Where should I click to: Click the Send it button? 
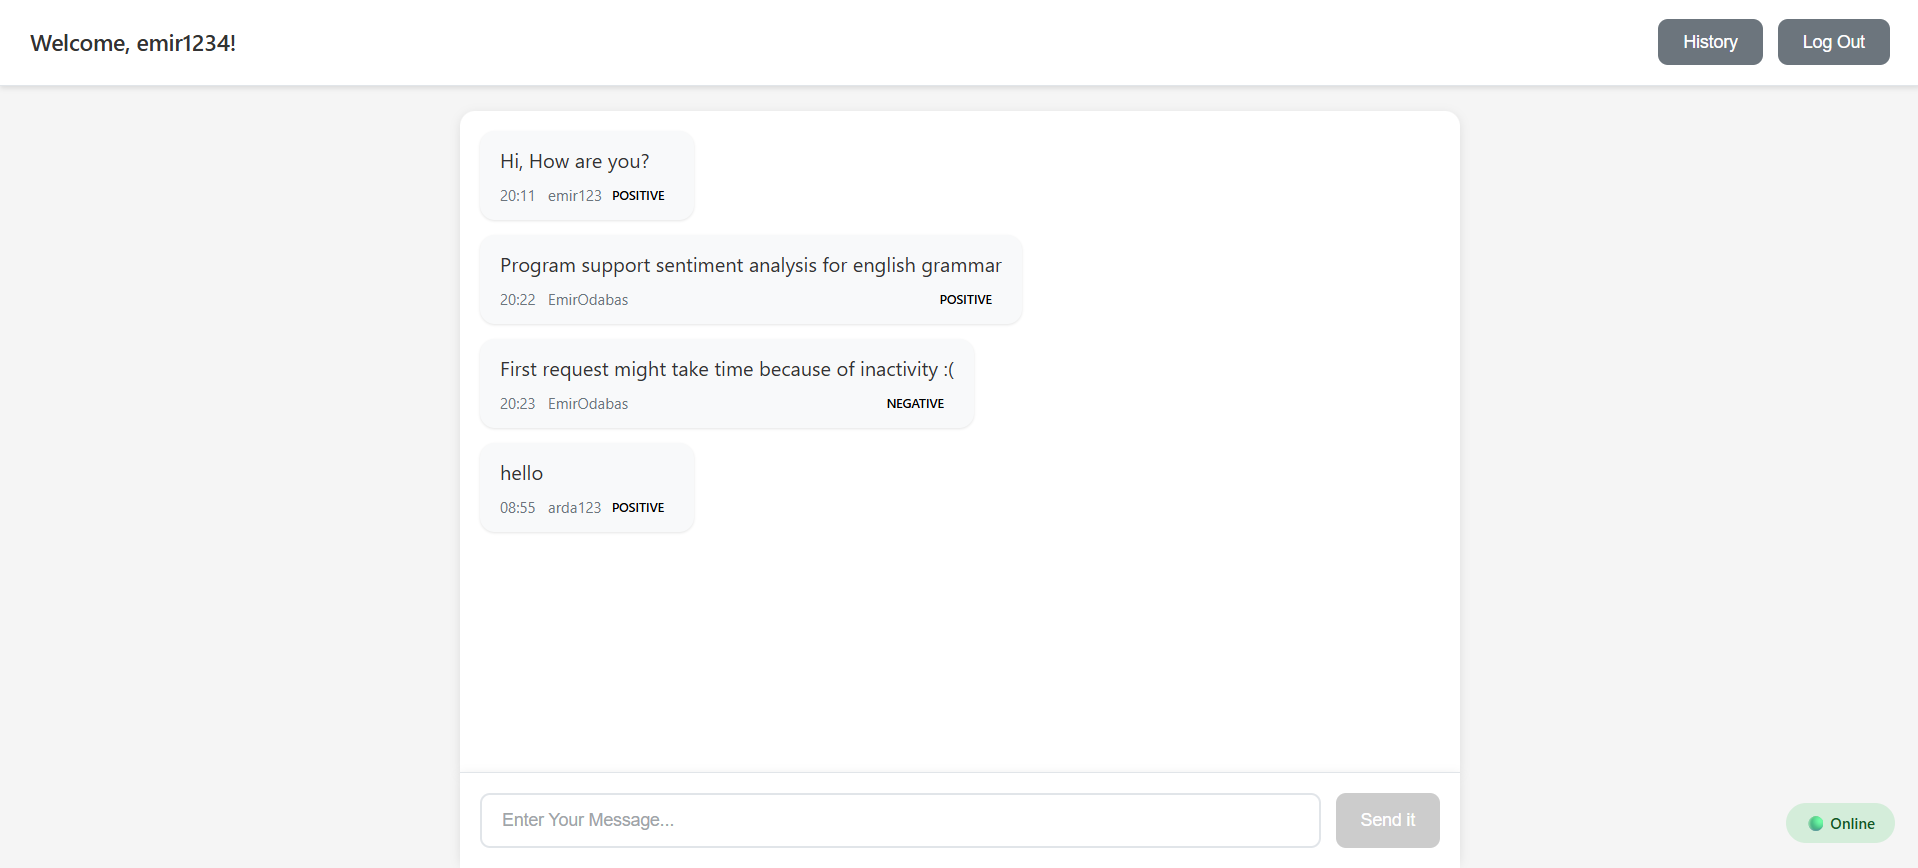pyautogui.click(x=1387, y=820)
